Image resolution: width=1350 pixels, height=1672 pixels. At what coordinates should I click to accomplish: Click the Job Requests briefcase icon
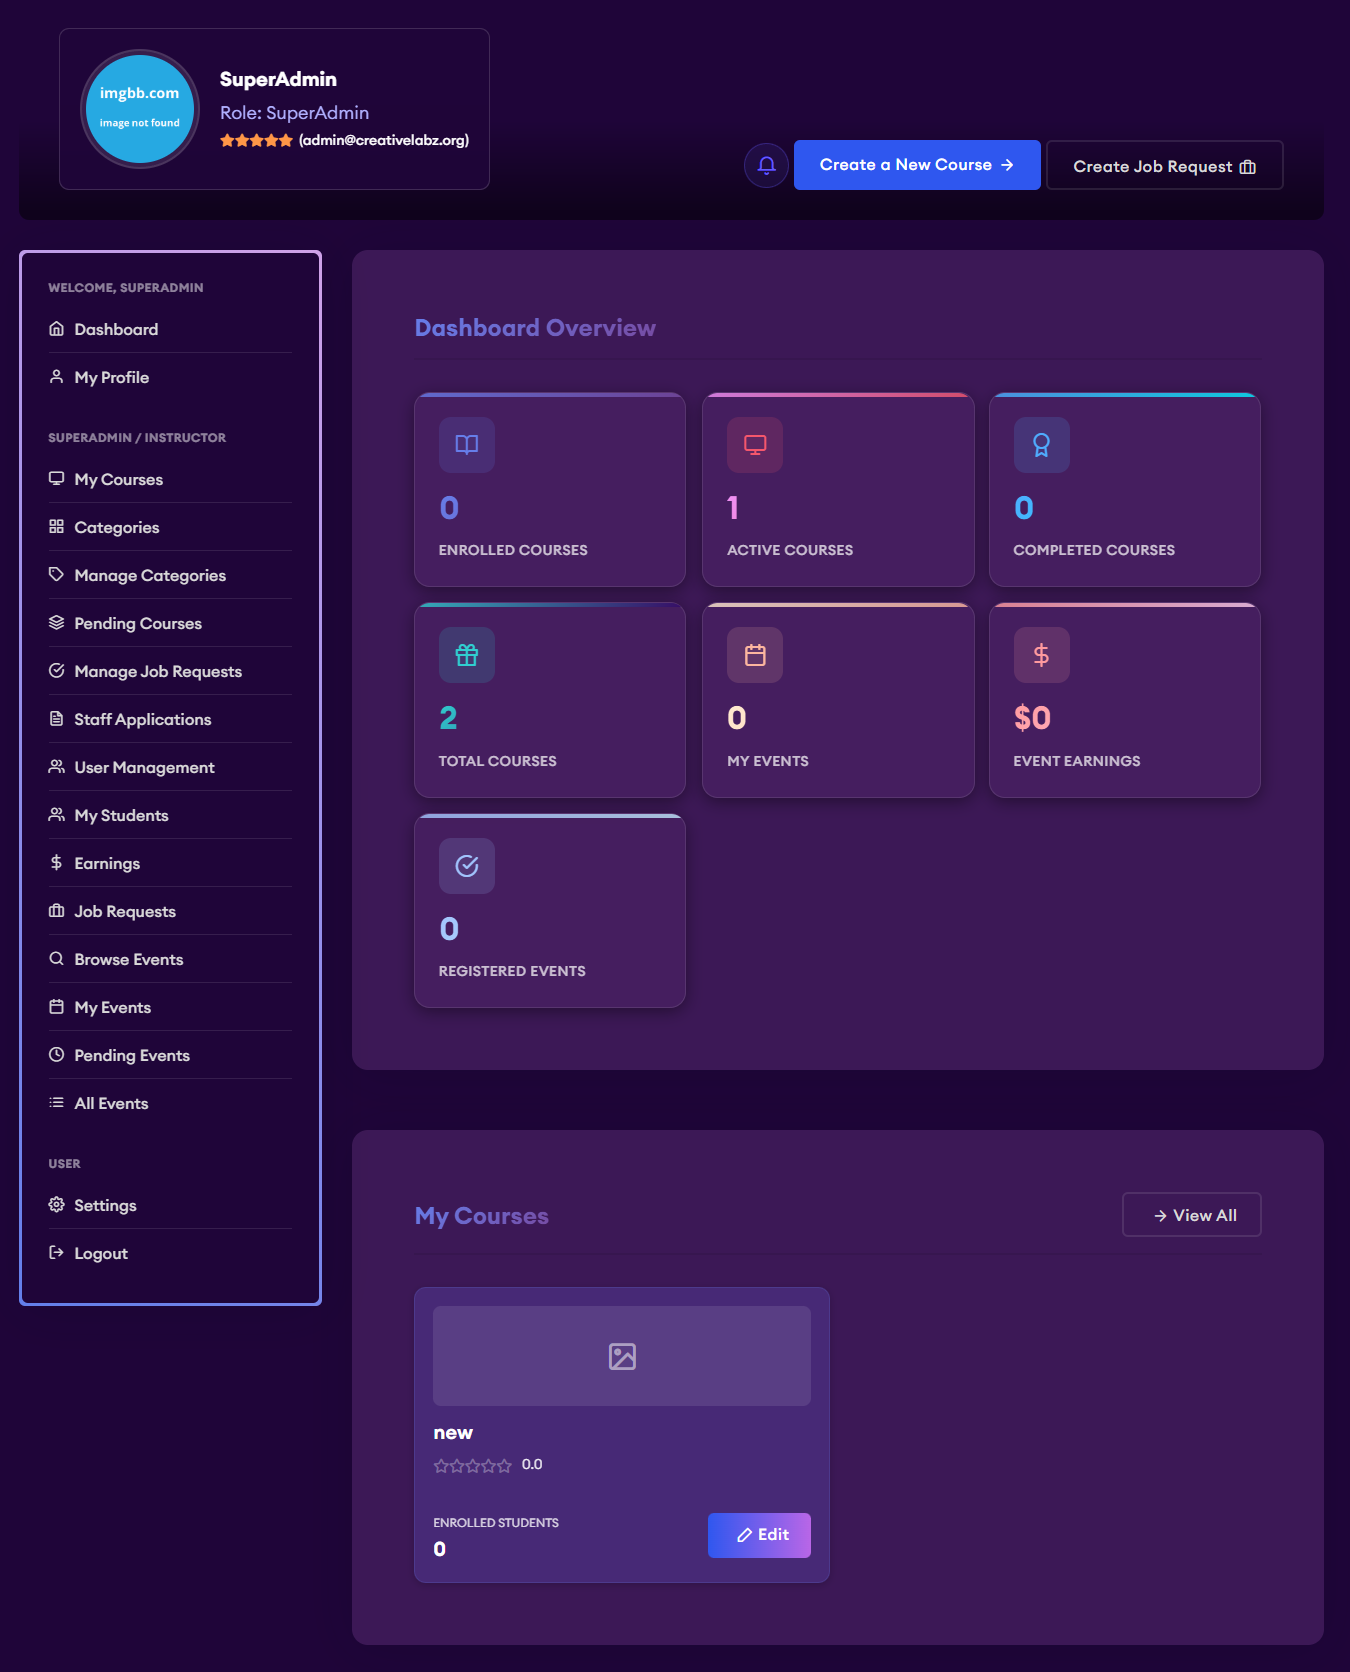point(57,911)
